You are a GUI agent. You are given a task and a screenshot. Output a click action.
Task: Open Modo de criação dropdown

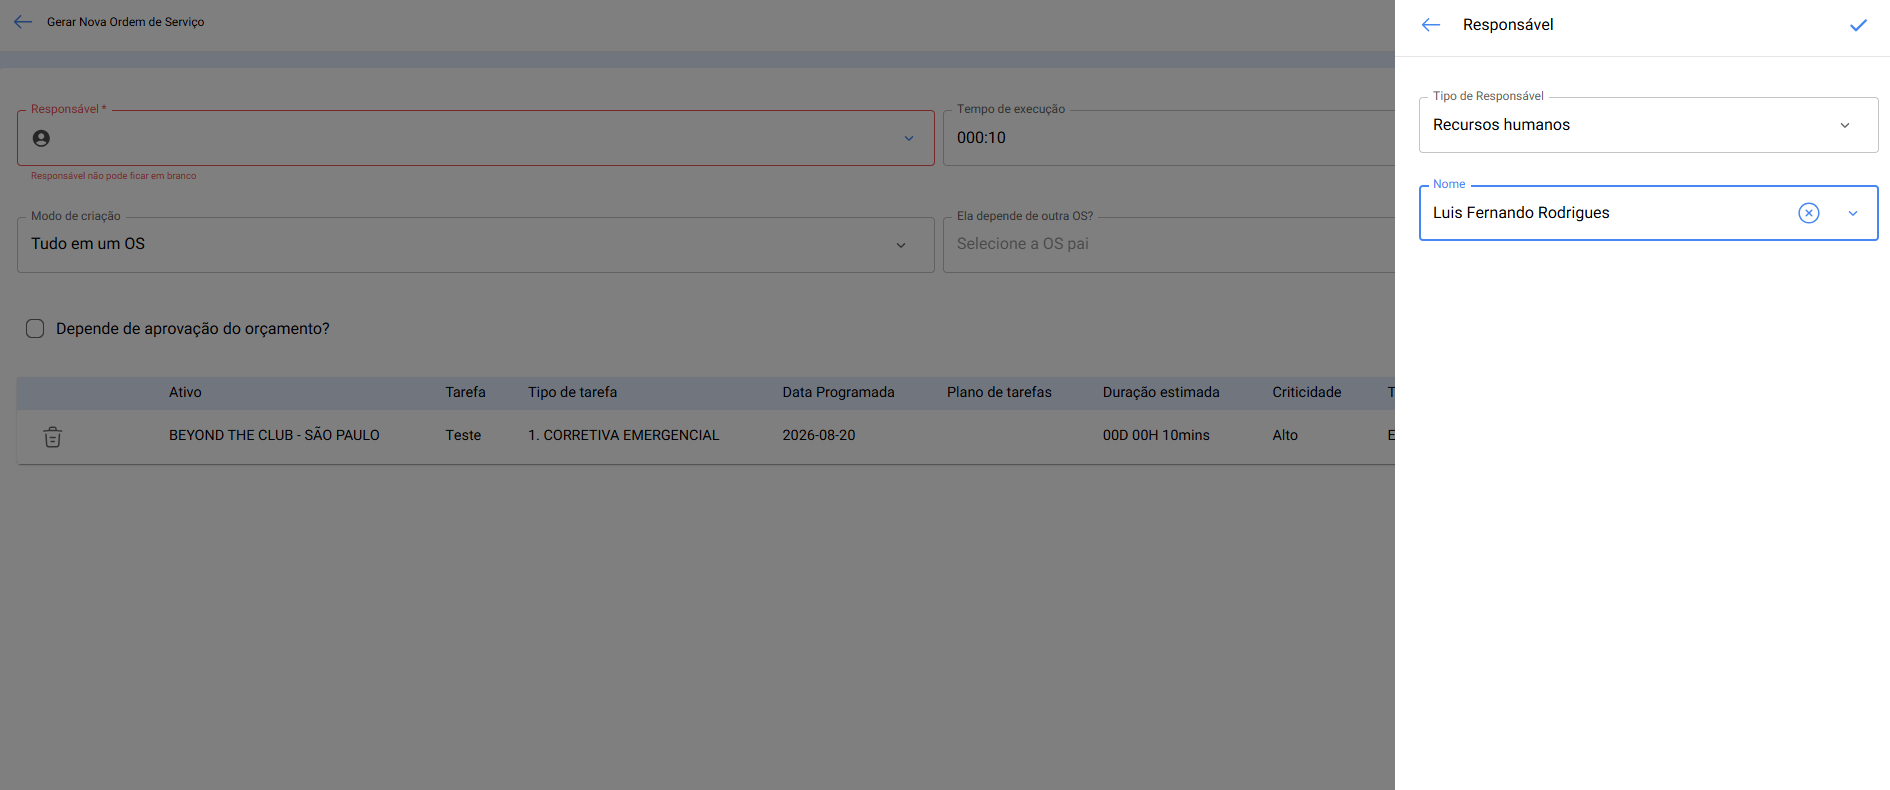click(475, 245)
